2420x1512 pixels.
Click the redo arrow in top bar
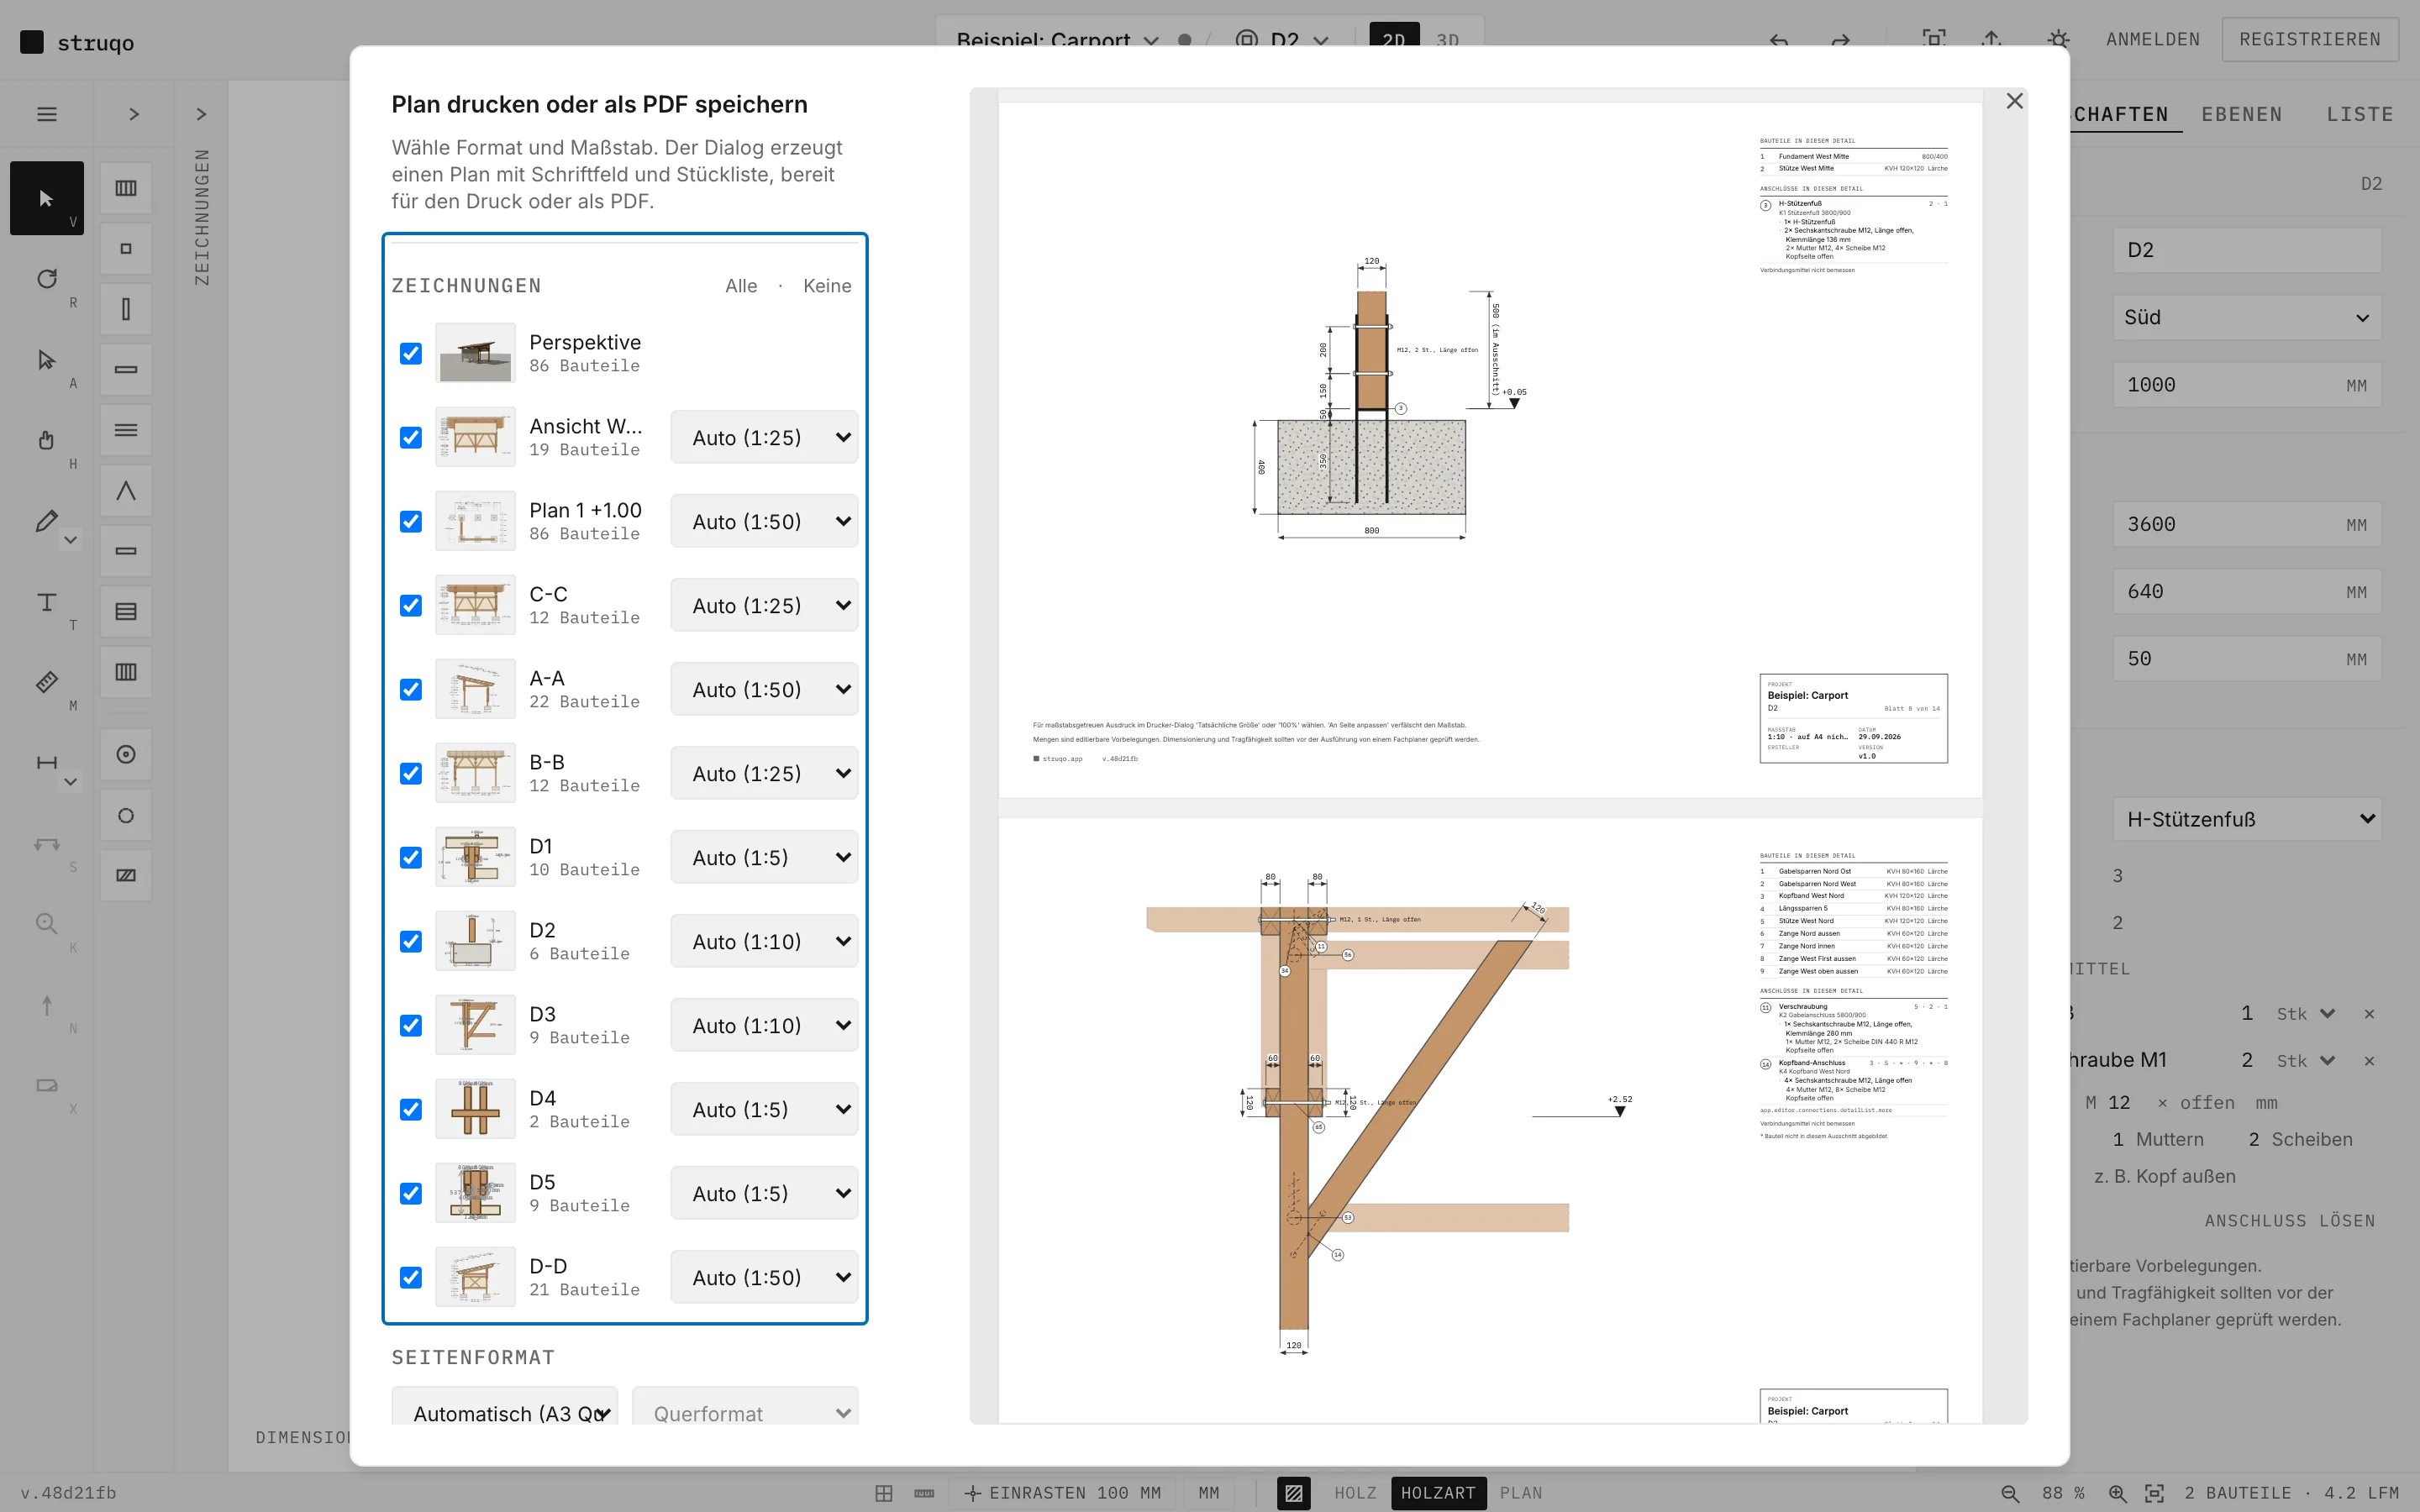pos(1840,40)
